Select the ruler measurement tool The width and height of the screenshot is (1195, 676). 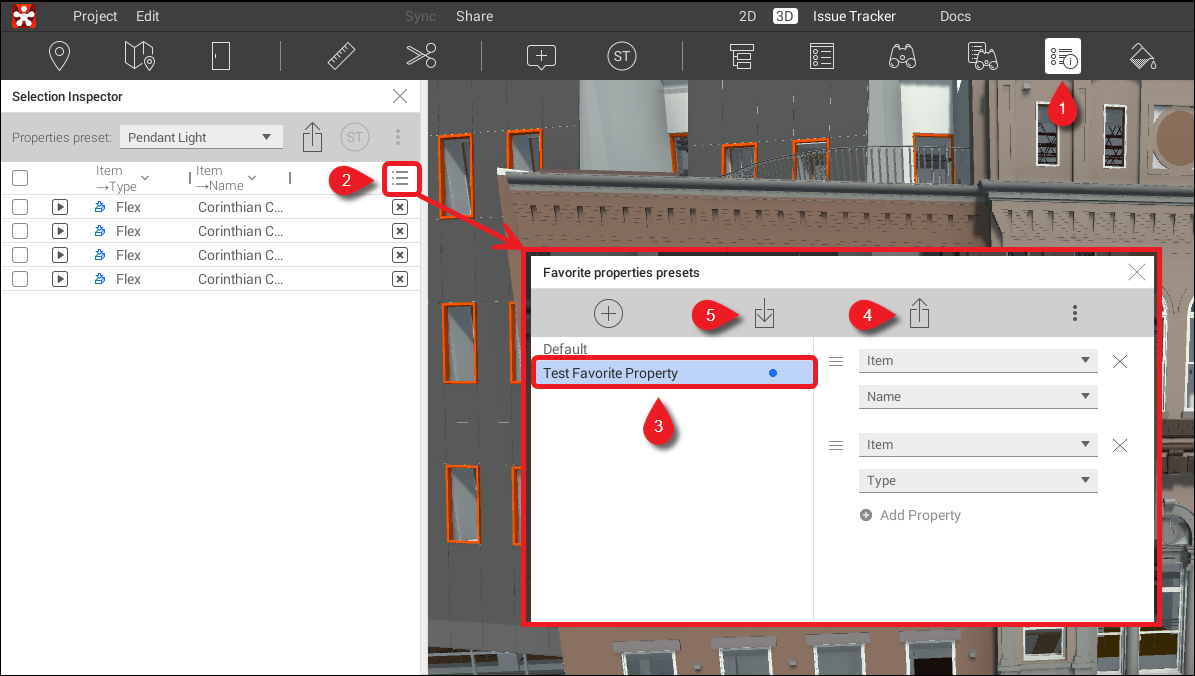[342, 56]
